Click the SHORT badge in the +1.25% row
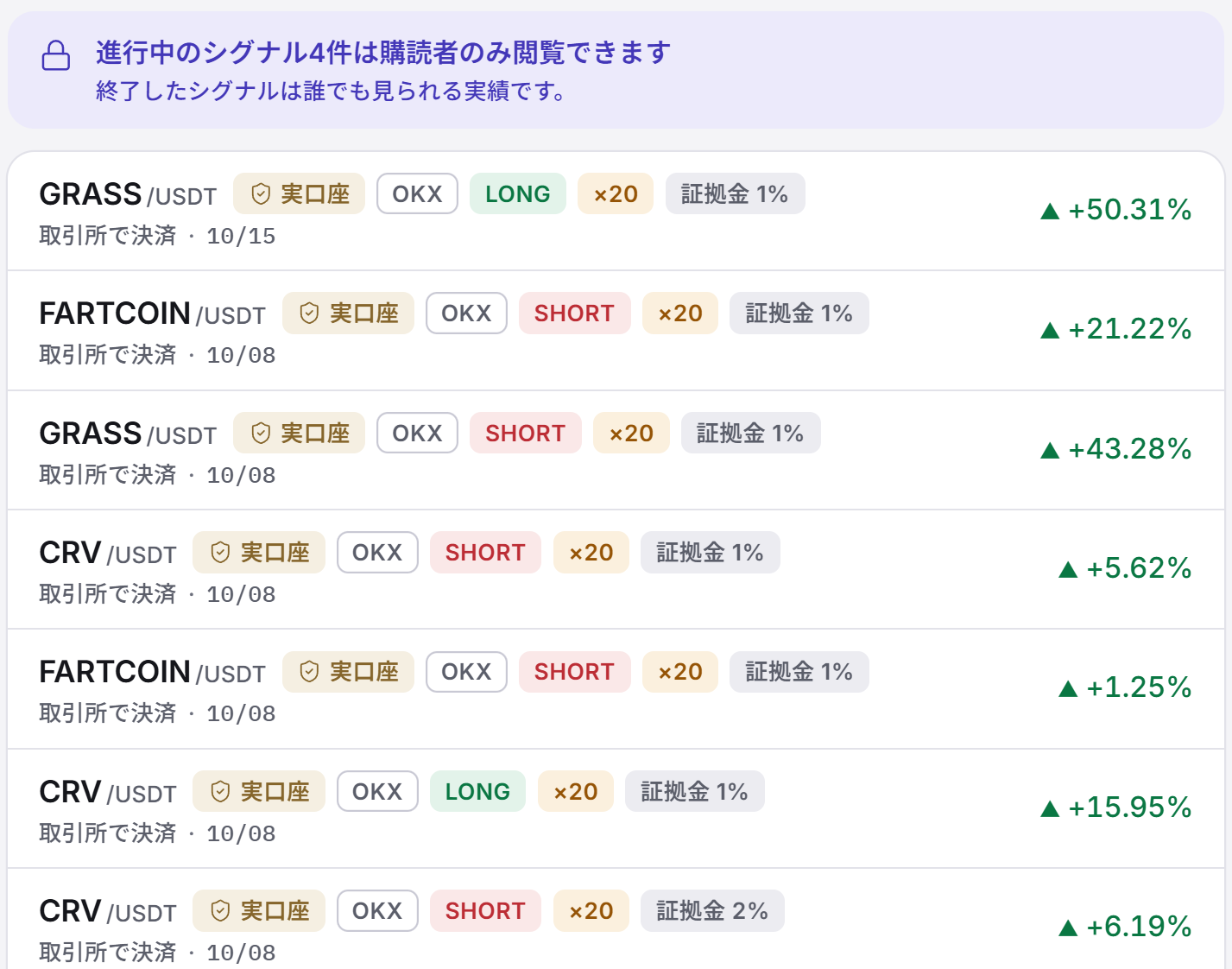The height and width of the screenshot is (969, 1232). coord(575,672)
